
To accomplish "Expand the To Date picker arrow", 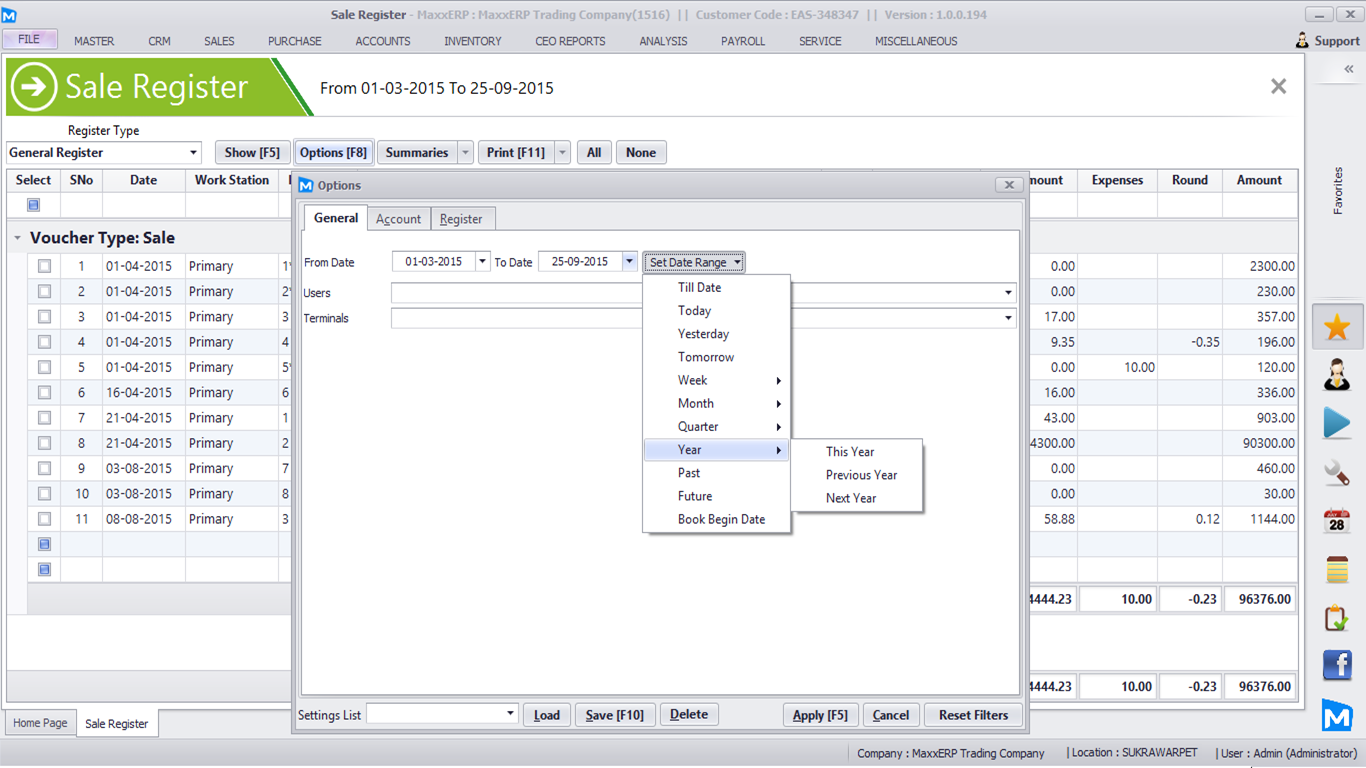I will pos(629,262).
